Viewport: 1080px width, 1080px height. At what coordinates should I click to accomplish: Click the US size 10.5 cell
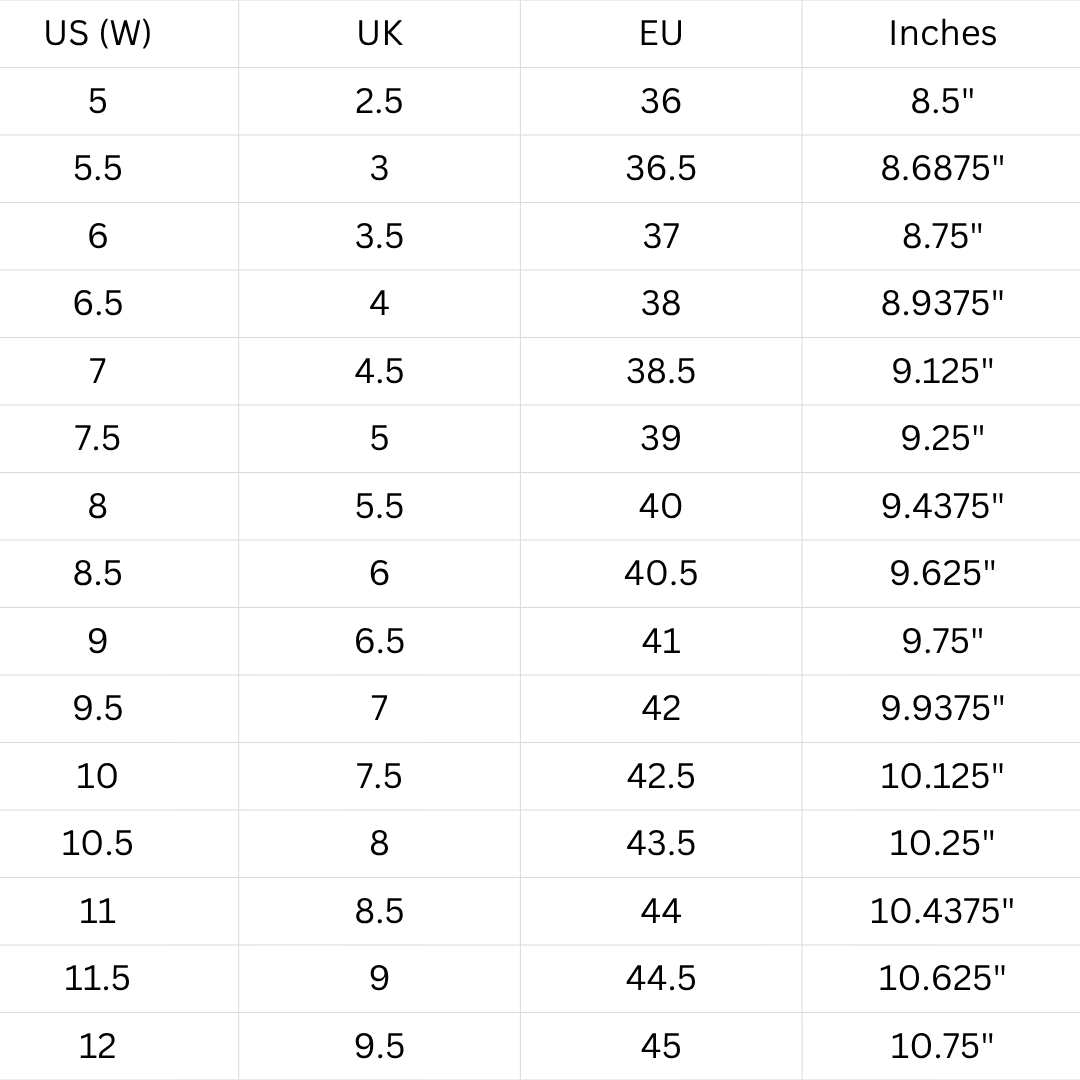click(x=98, y=844)
